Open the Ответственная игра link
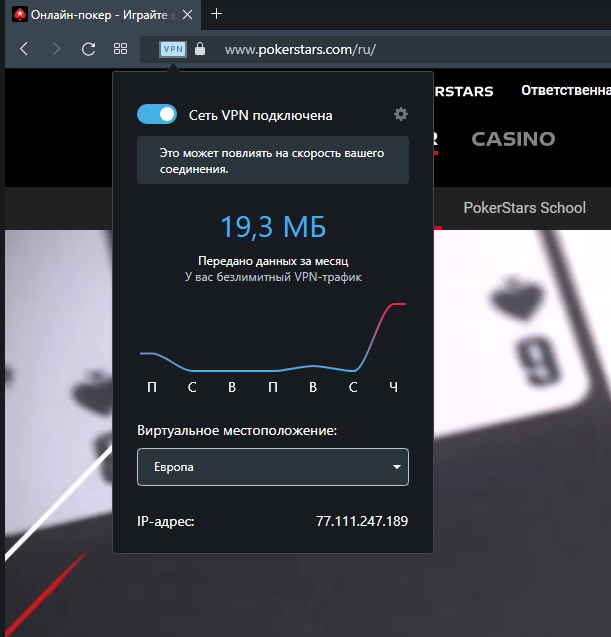The image size is (611, 637). pos(566,90)
